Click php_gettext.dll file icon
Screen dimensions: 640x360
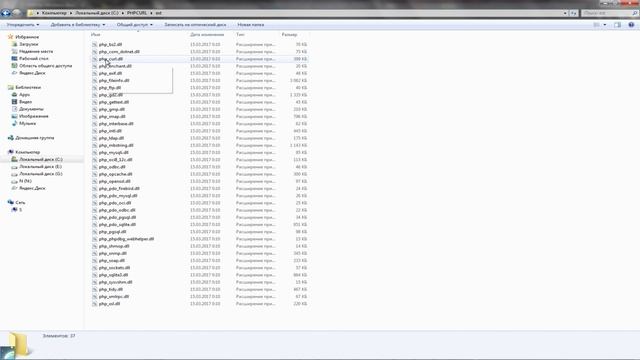coord(95,102)
